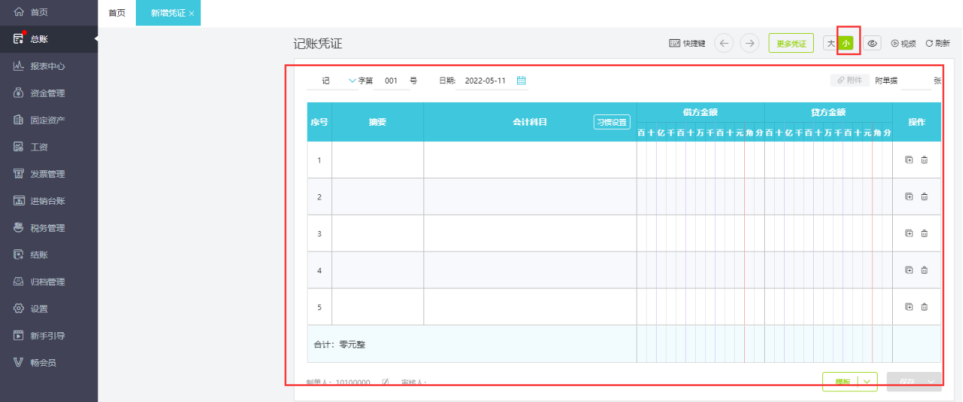
Task: Click the 合计:零元整 total text
Action: [x=340, y=344]
